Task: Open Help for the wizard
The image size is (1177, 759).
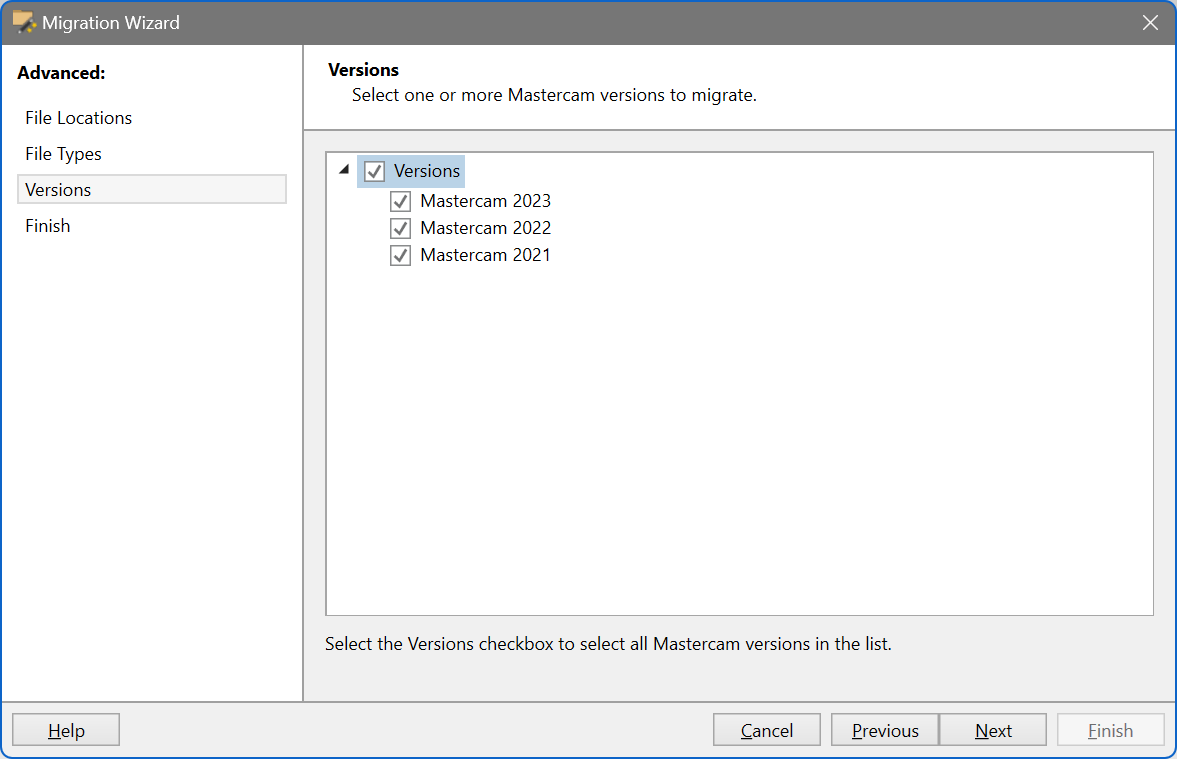Action: 66,730
